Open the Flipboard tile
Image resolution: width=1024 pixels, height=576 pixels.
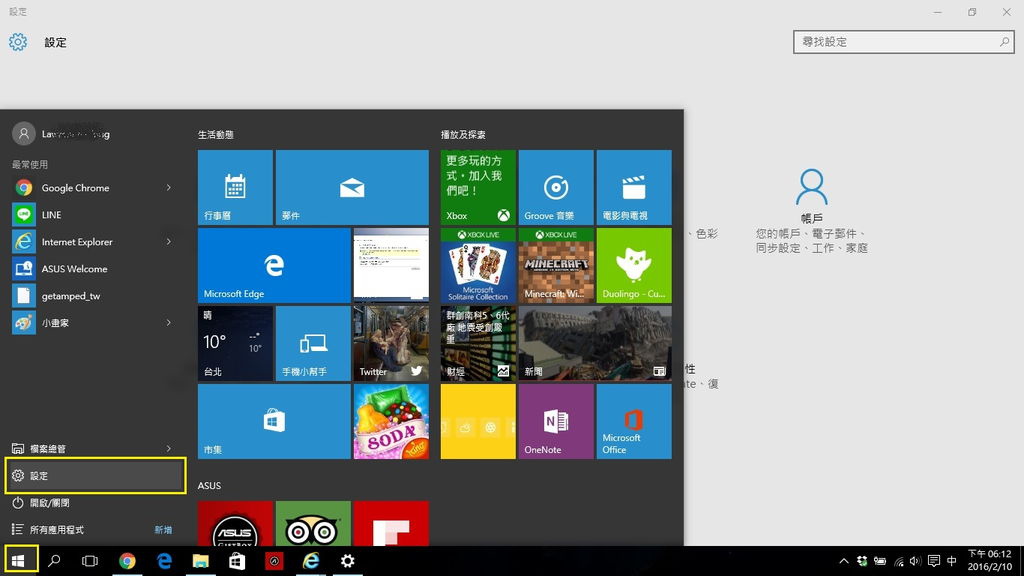pos(391,524)
